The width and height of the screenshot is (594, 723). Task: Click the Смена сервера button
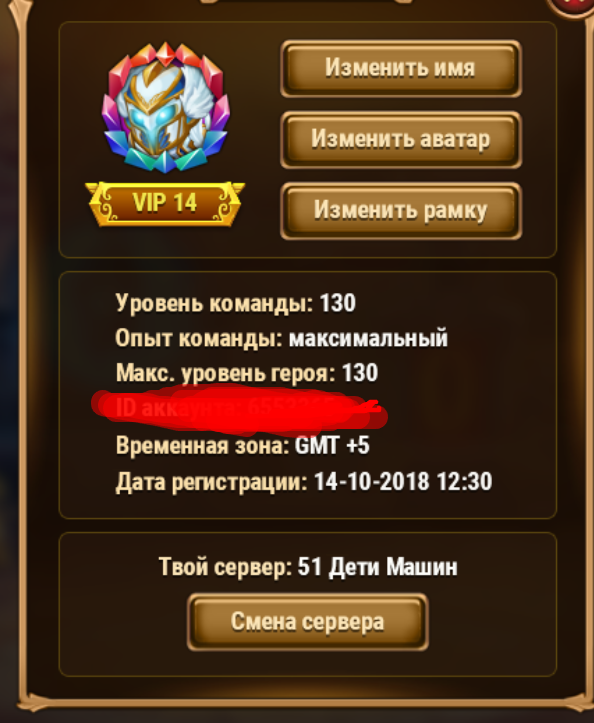(x=308, y=622)
